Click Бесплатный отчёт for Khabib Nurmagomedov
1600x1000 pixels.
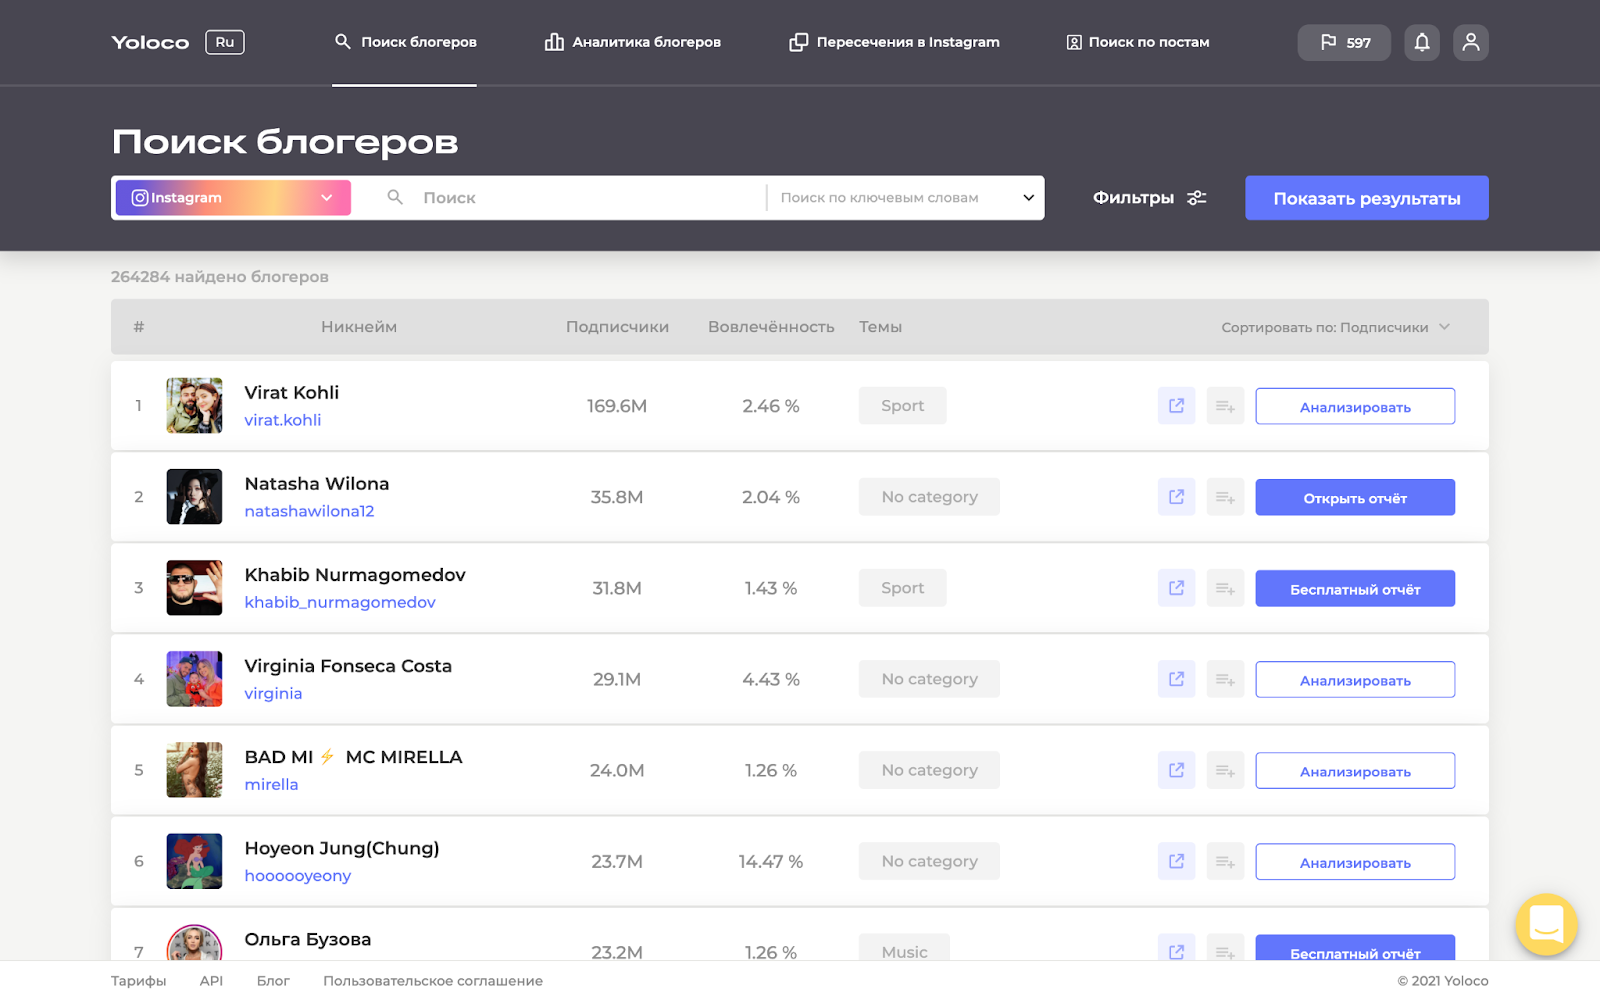(x=1355, y=588)
